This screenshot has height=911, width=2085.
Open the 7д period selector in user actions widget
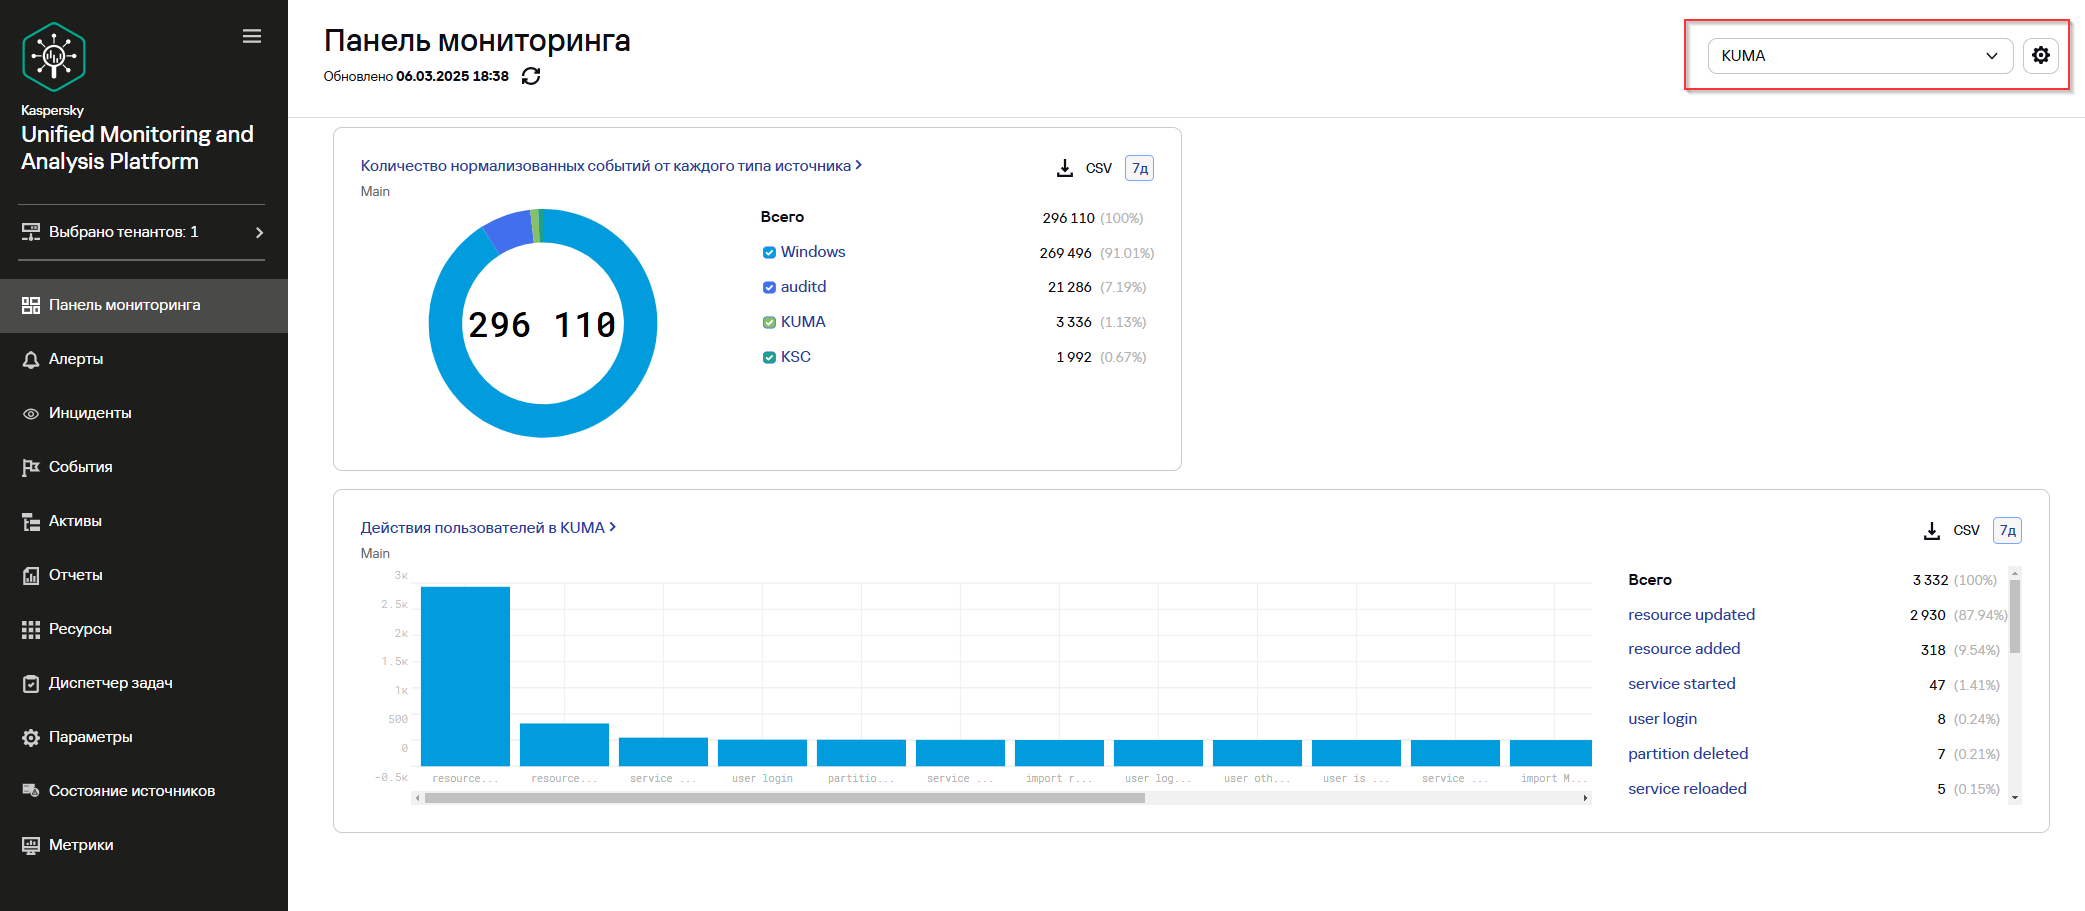pyautogui.click(x=2007, y=530)
